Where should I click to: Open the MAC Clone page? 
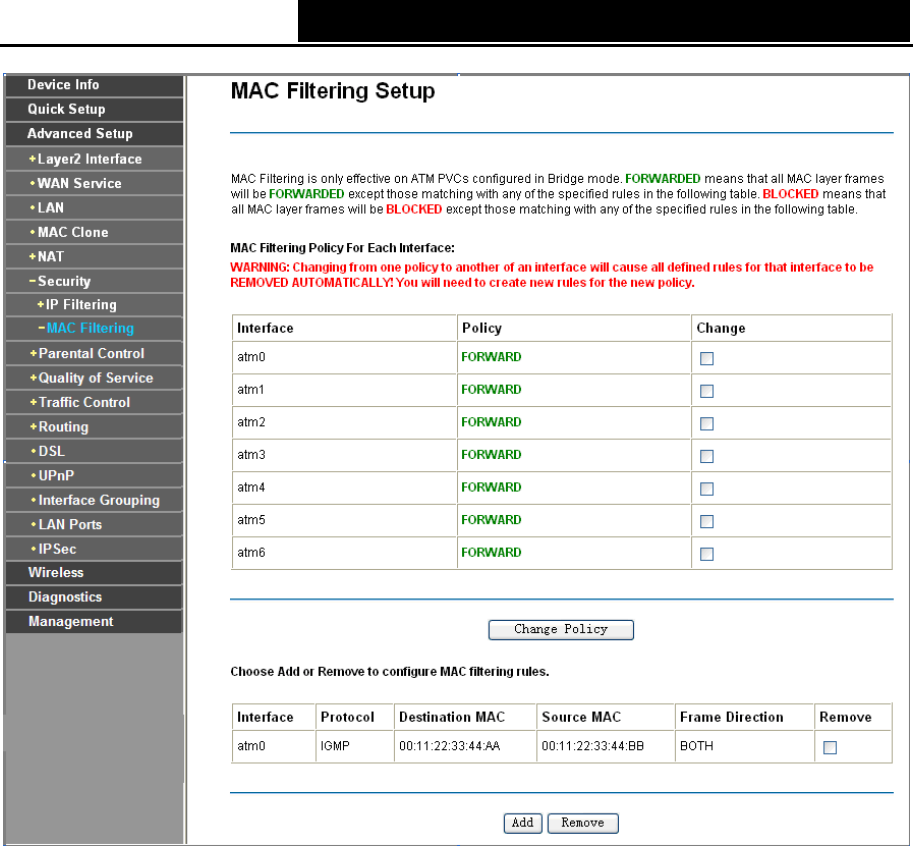pos(73,232)
